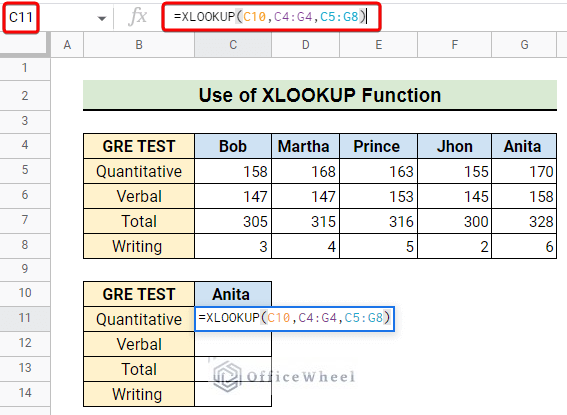
Task: Click the top table 'GRE TEST' header cell
Action: 139,146
